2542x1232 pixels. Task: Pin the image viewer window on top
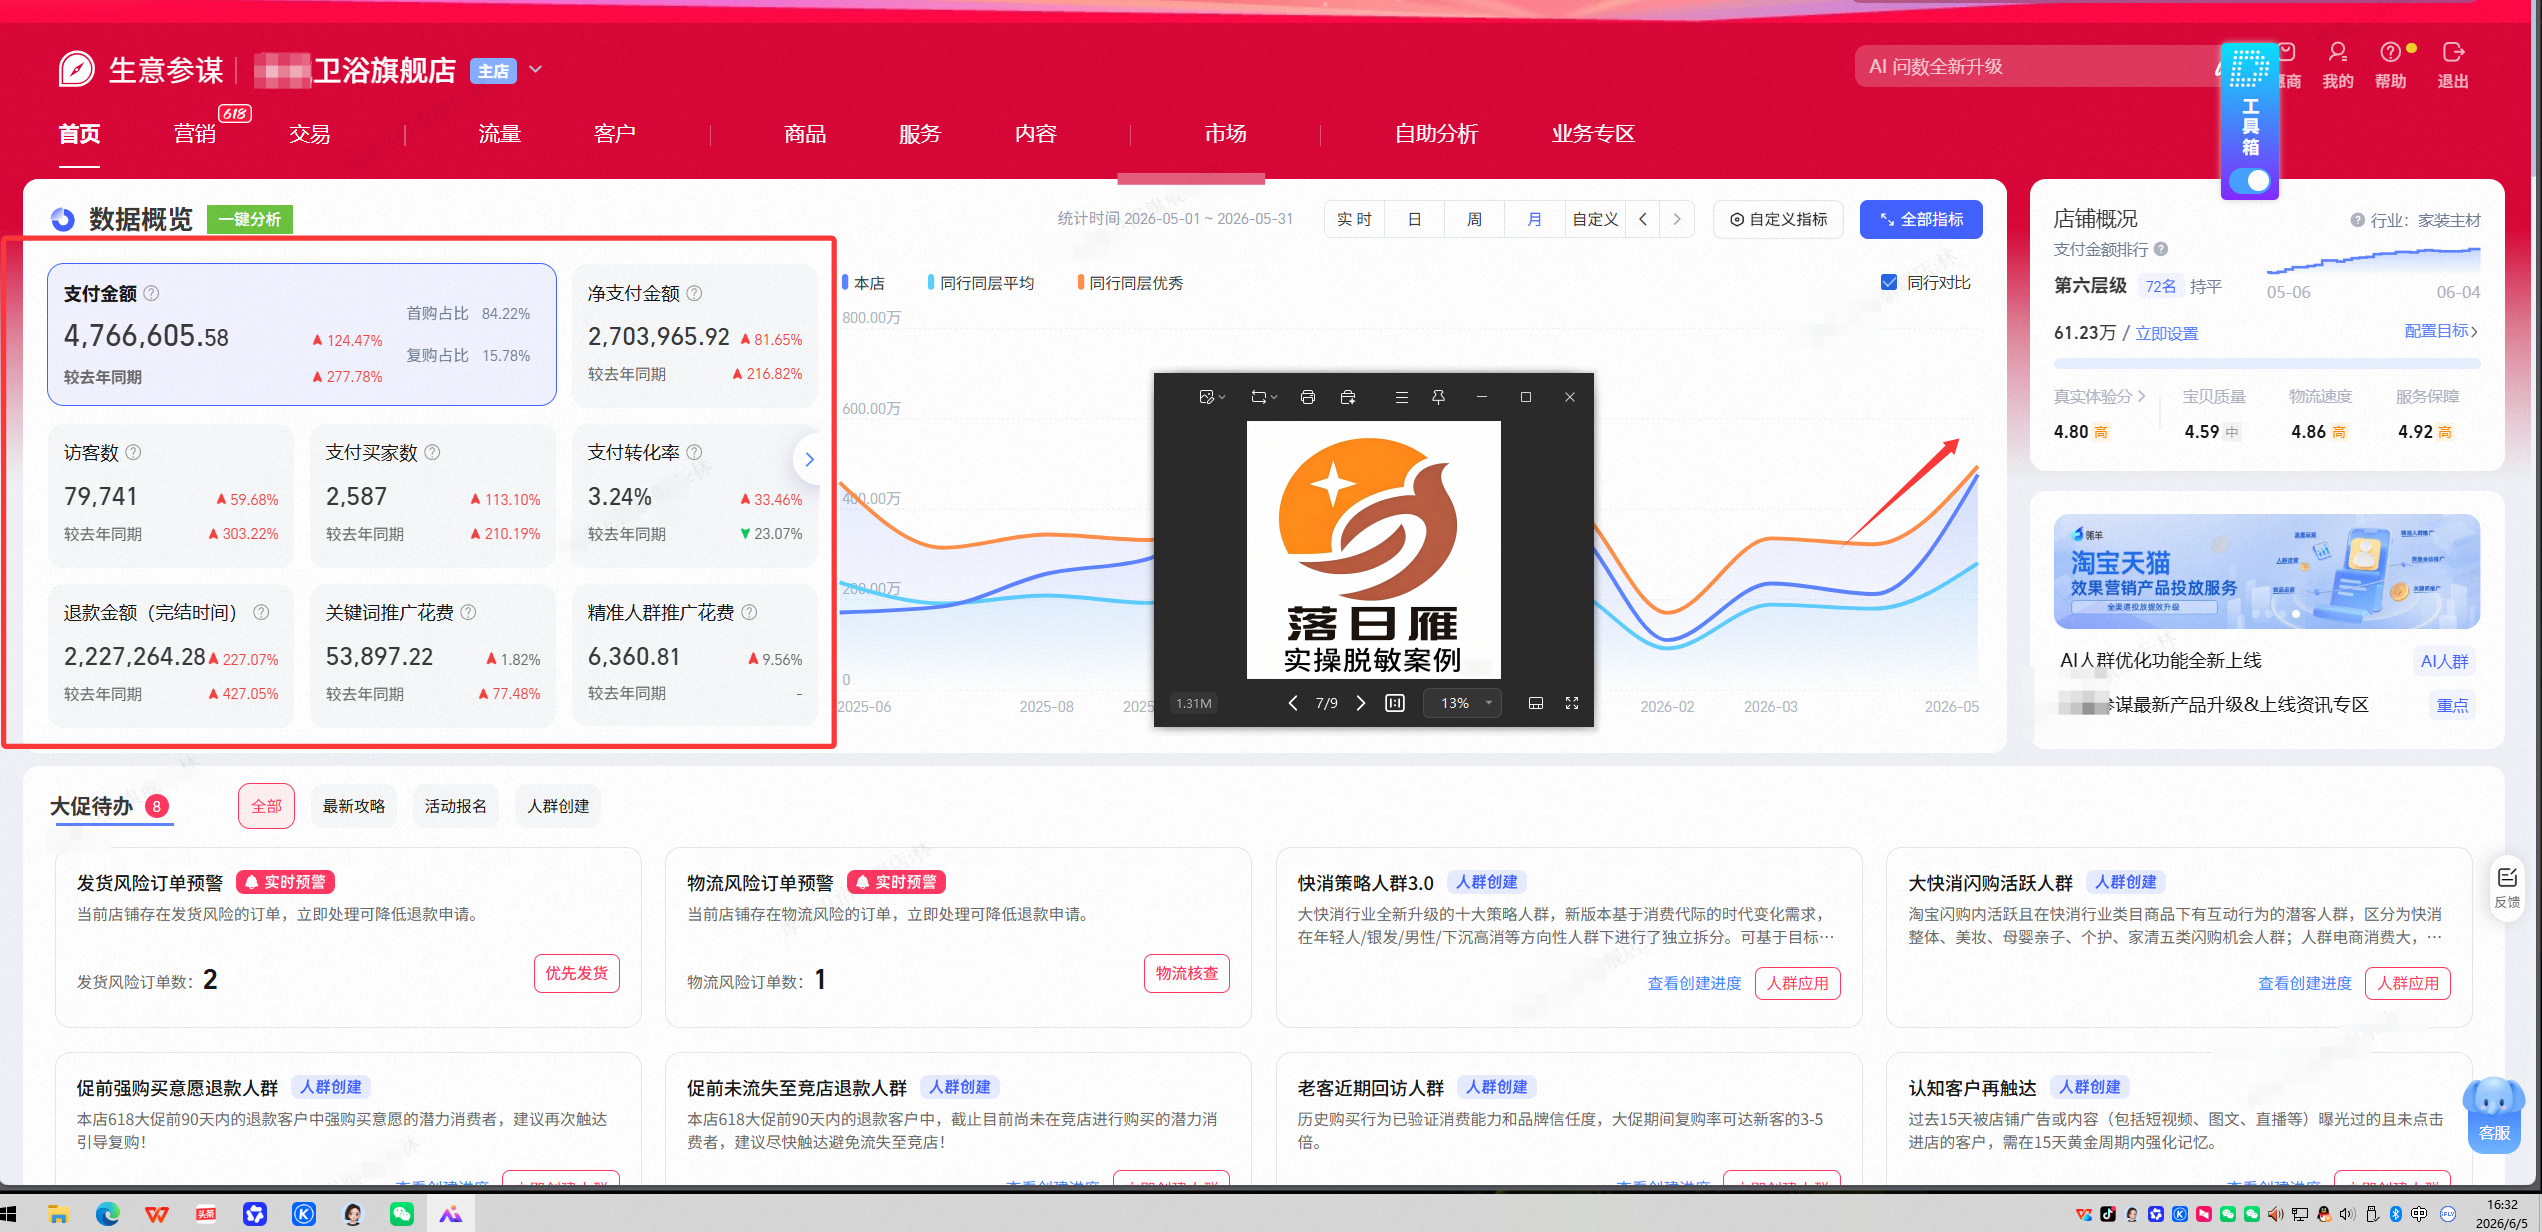(x=1438, y=397)
